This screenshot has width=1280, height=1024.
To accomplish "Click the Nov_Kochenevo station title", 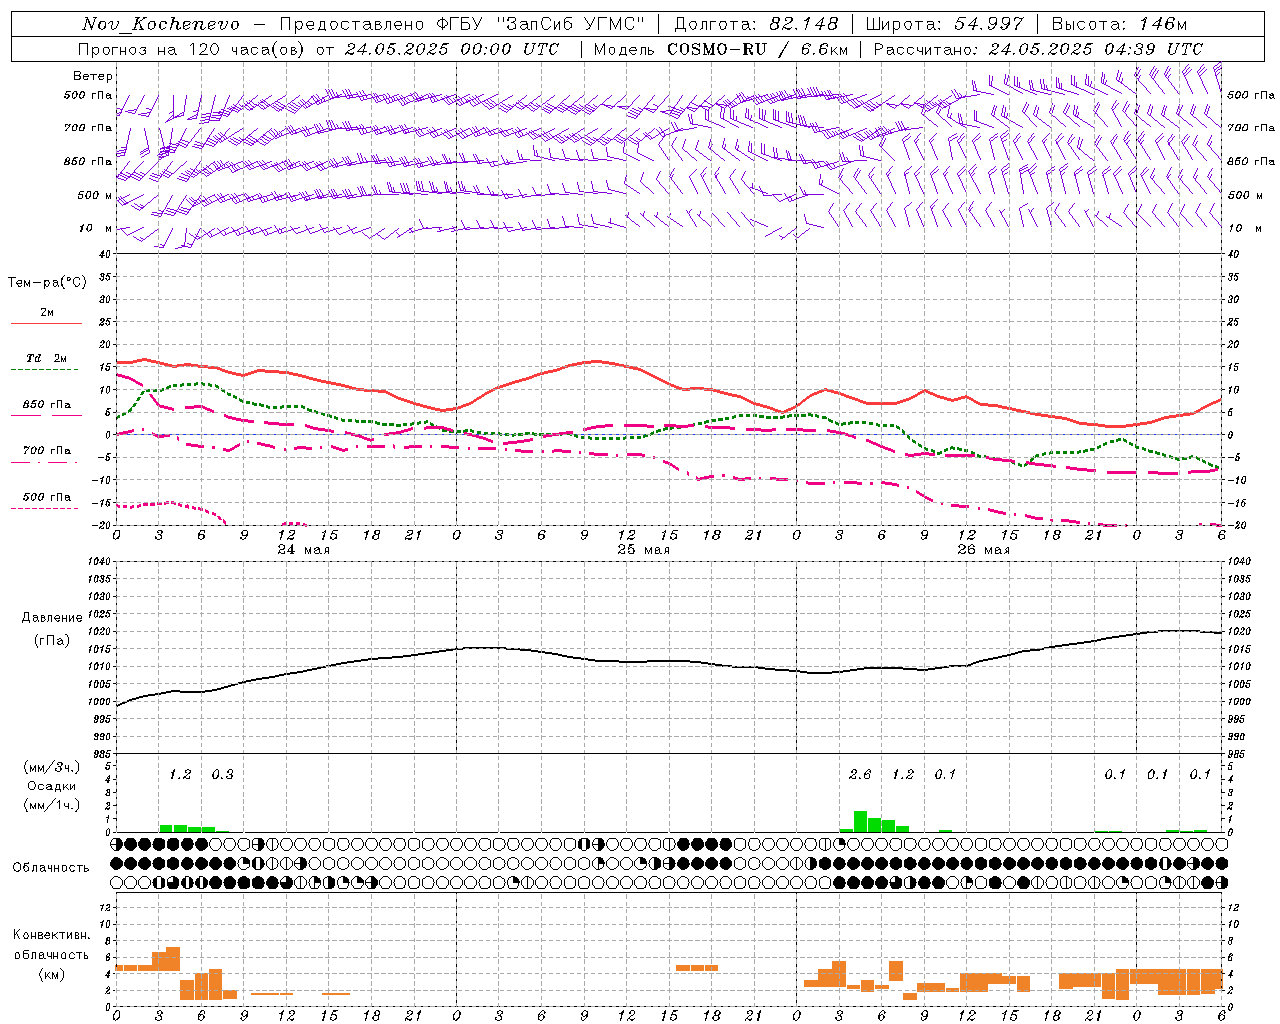I will click(160, 24).
